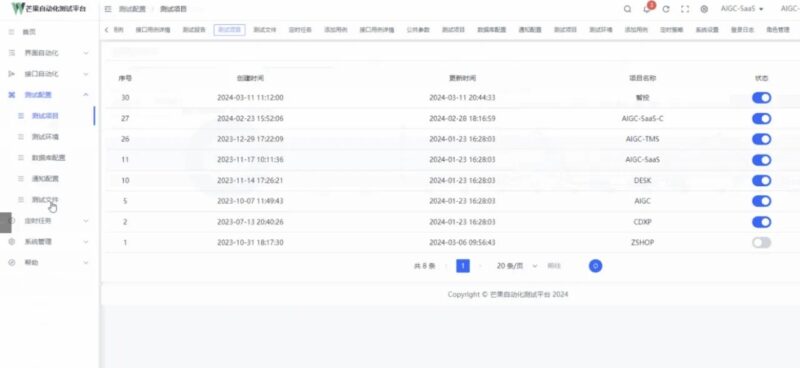800x368 pixels.
Task: Click creation time 2023-12-29 17:22:09
Action: click(251, 139)
